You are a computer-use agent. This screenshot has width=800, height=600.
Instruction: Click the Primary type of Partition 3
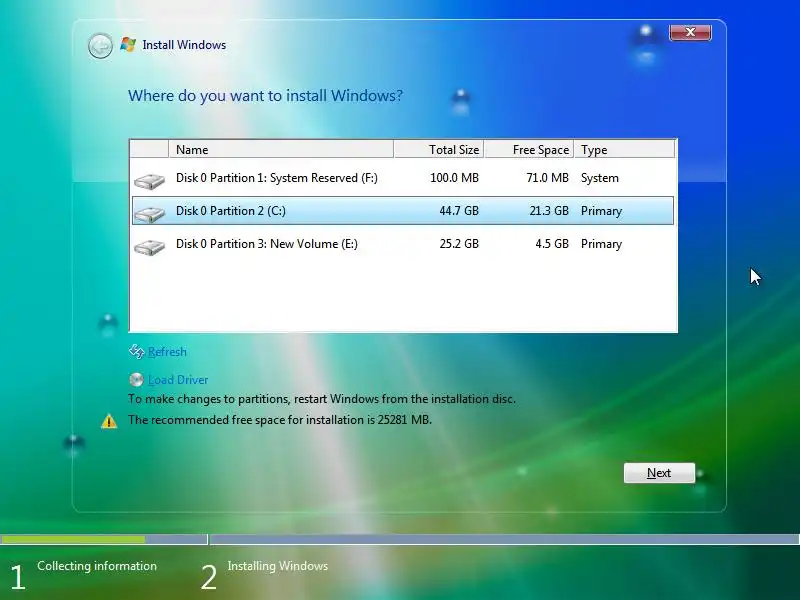601,244
